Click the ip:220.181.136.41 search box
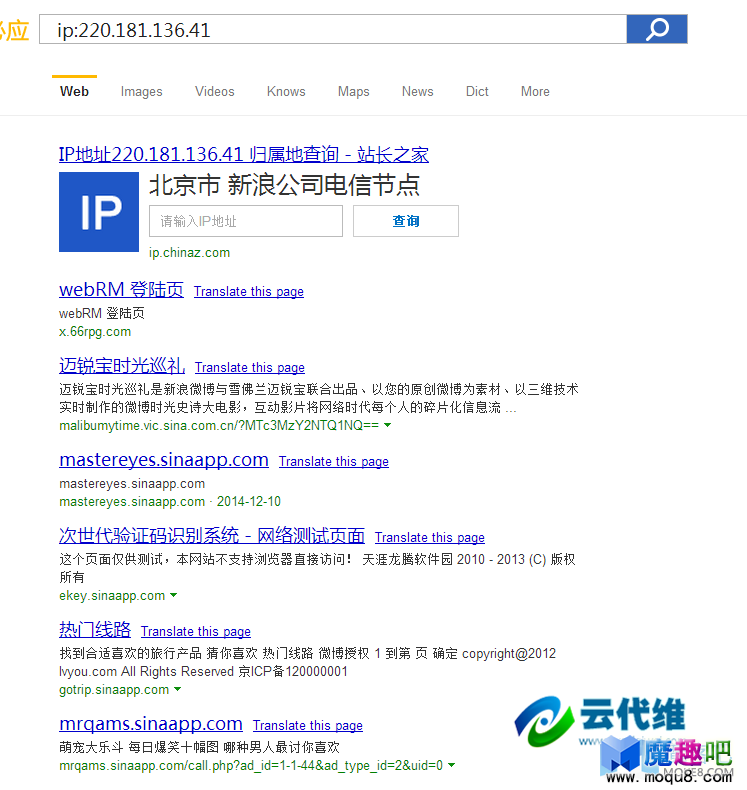Screen dimensions: 747x790 pos(333,29)
